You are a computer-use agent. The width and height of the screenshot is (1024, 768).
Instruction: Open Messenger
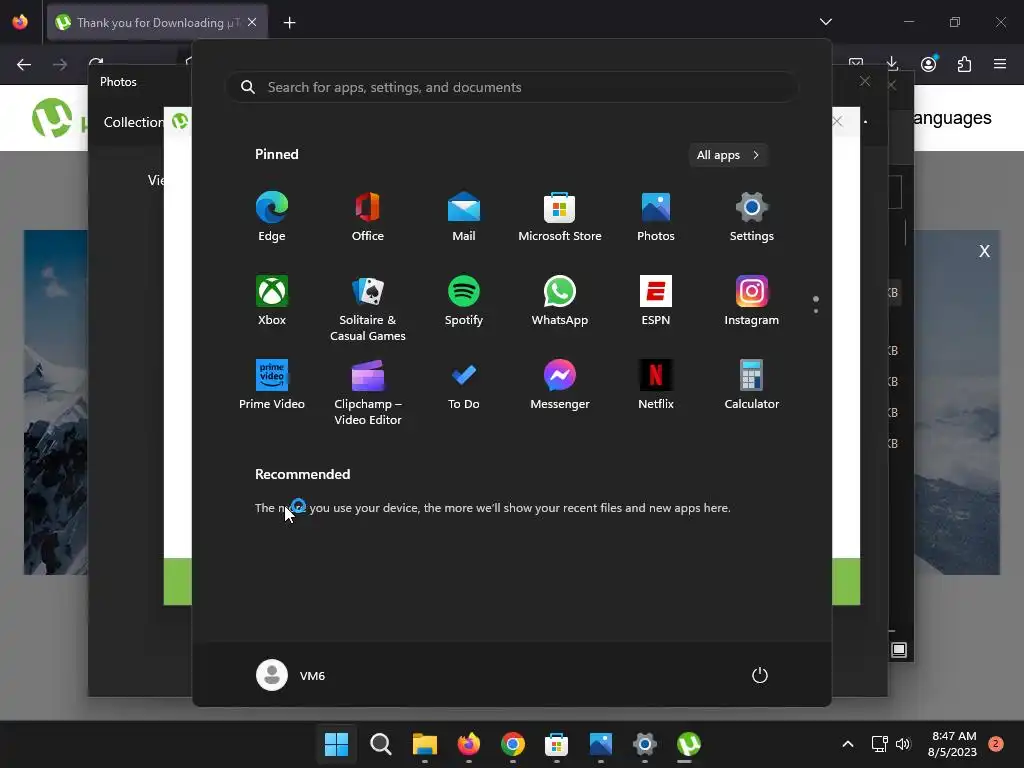click(560, 384)
